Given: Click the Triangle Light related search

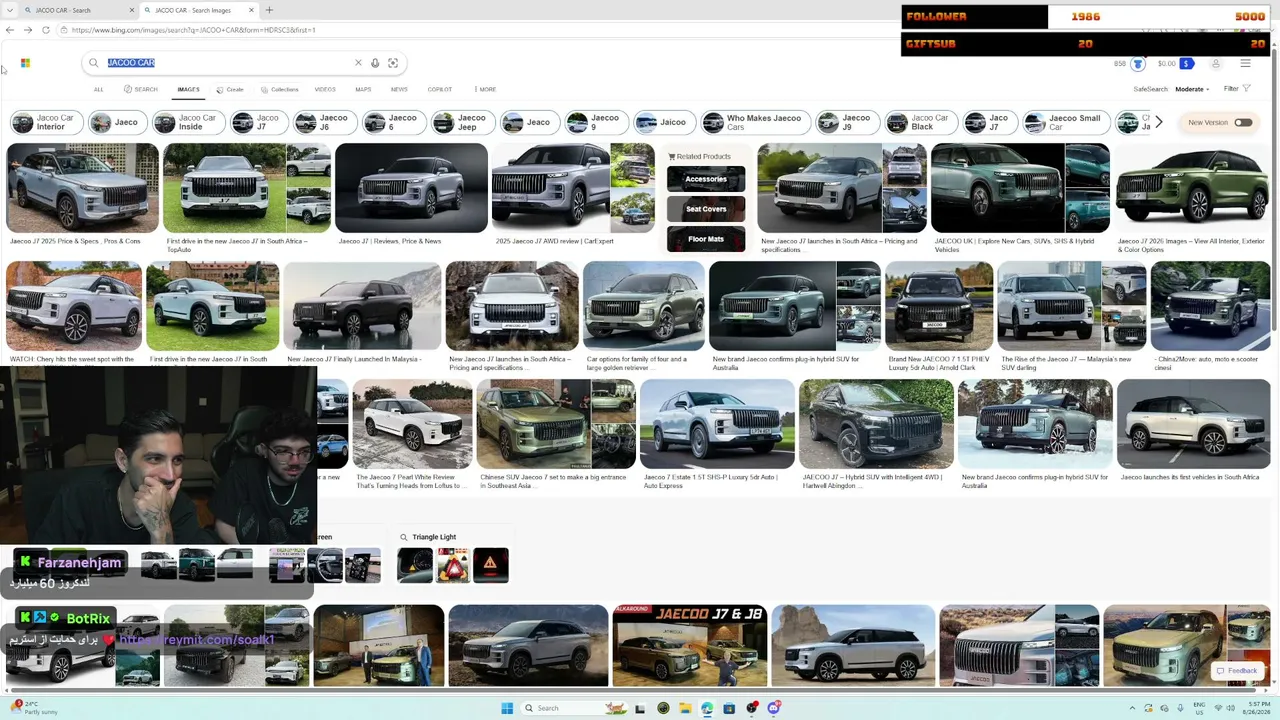Looking at the screenshot, I should pos(434,537).
